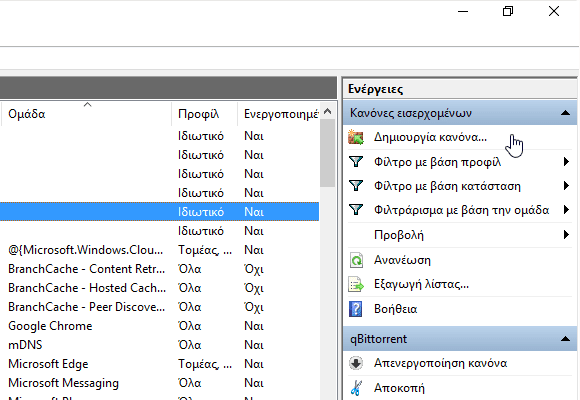This screenshot has height=400, width=580.
Task: Click Εξαγωγή λίστας... action
Action: pos(421,285)
